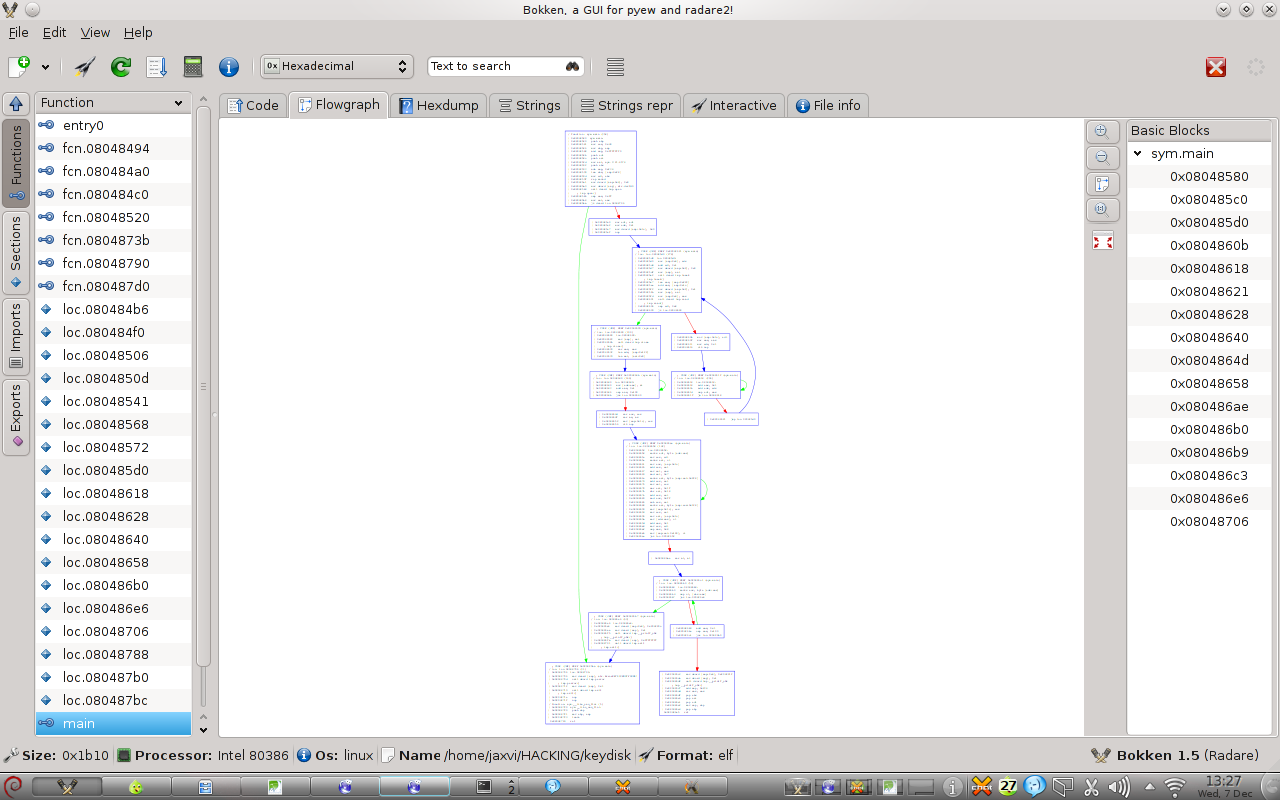Select the Sections side panel tab

click(16, 252)
